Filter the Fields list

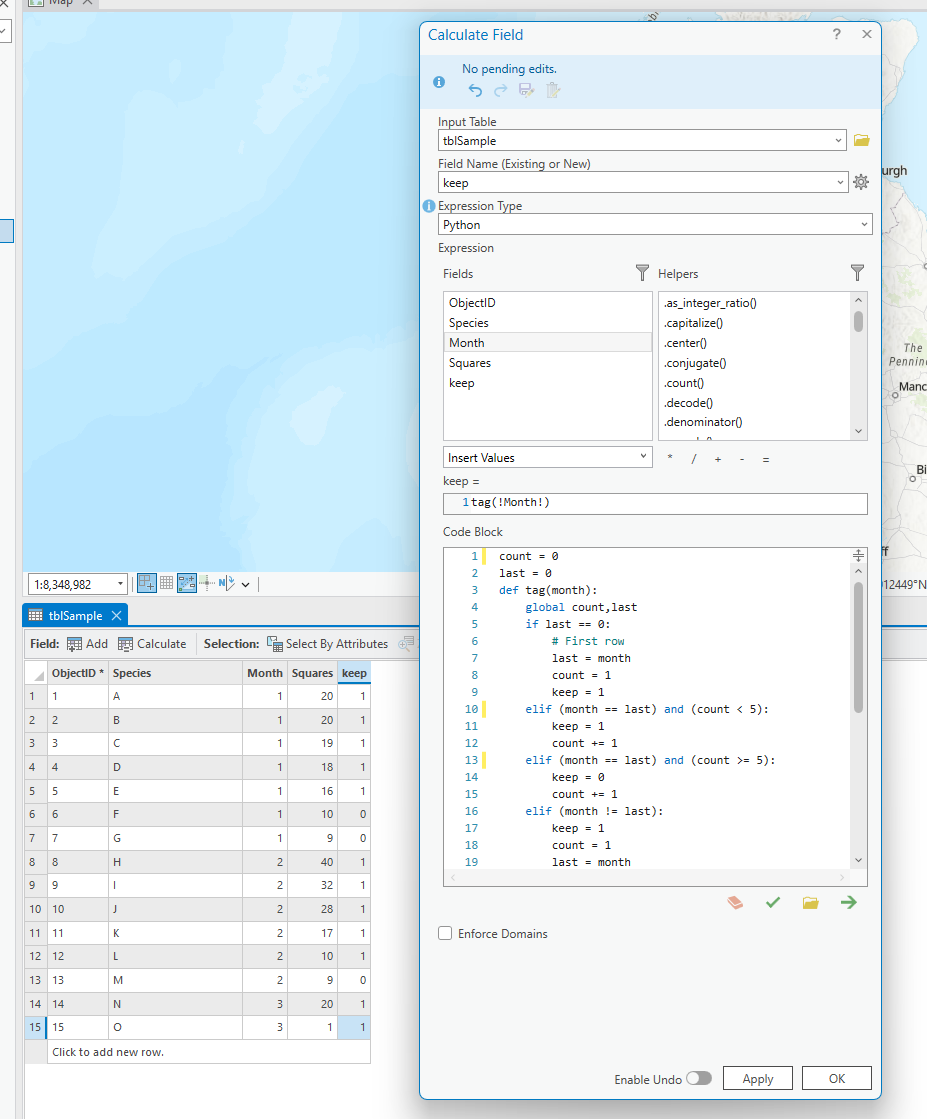(x=641, y=273)
